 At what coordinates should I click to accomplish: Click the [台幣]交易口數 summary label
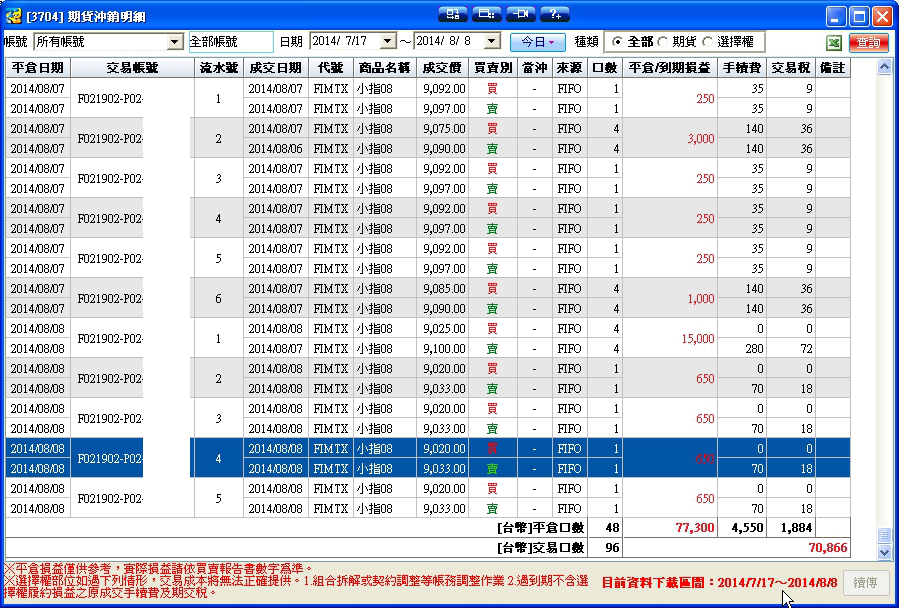click(541, 547)
